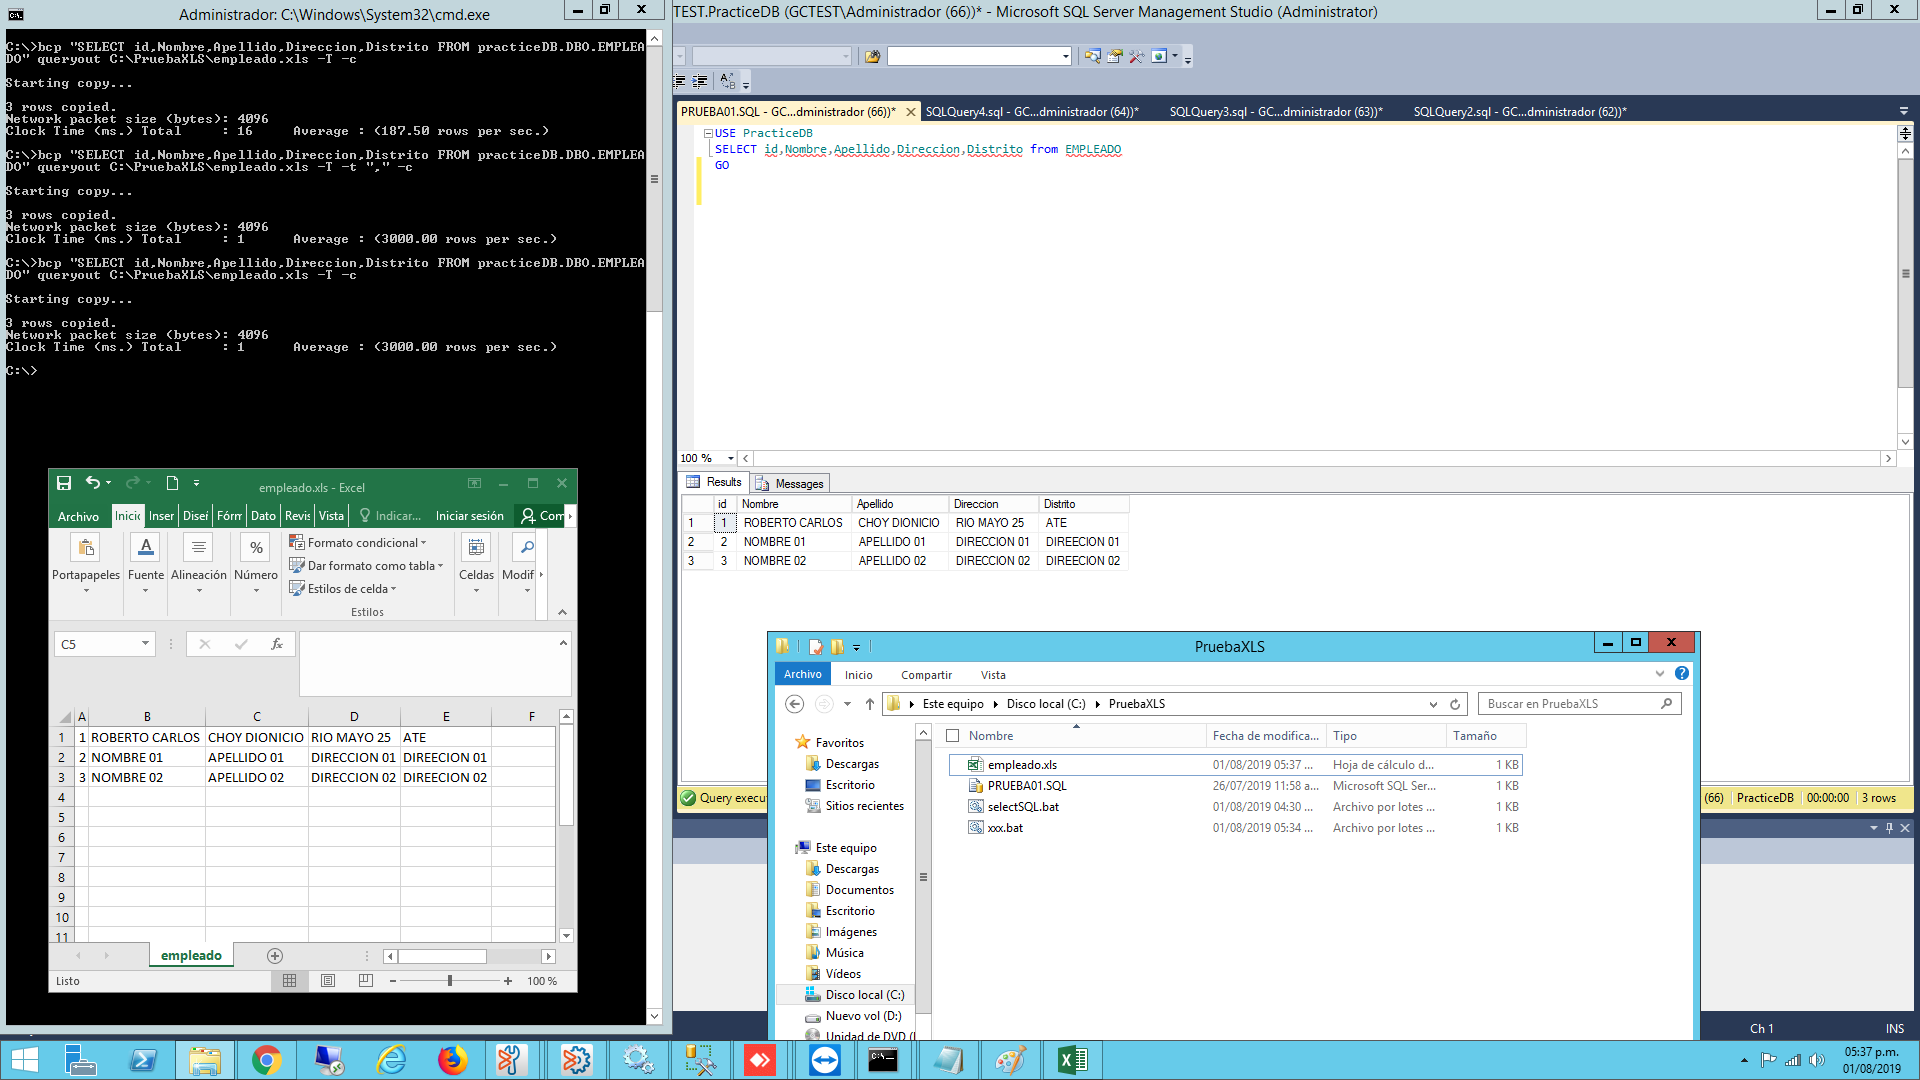1920x1080 pixels.
Task: Click the Explorer back navigation arrow
Action: tap(795, 704)
